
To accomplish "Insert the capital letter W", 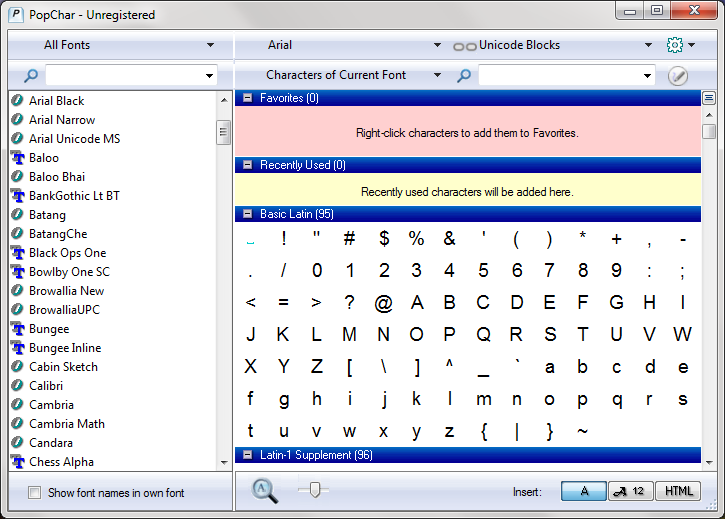I will [x=682, y=334].
